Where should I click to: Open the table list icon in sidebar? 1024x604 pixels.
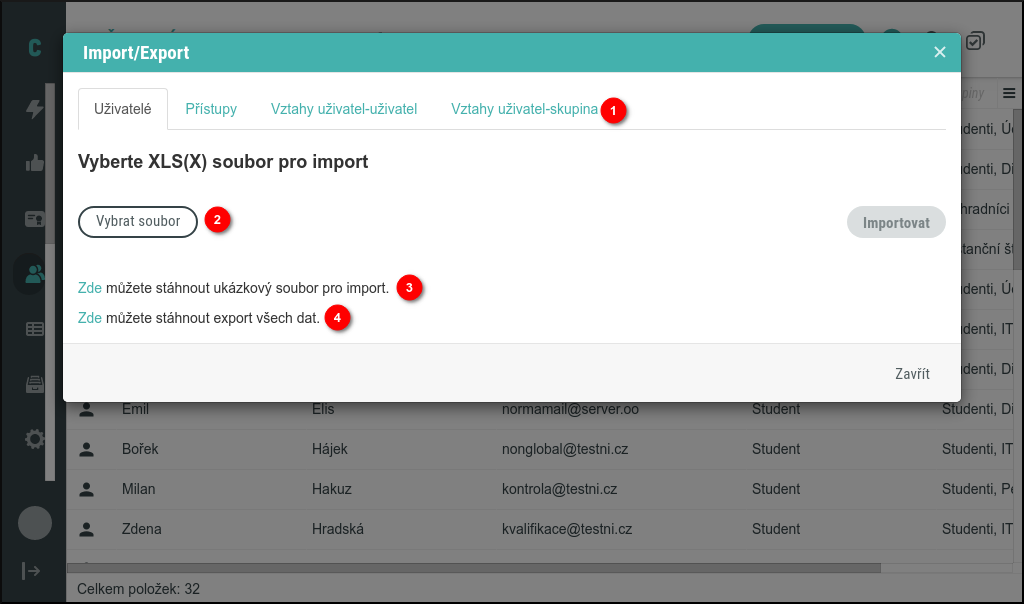pos(33,327)
